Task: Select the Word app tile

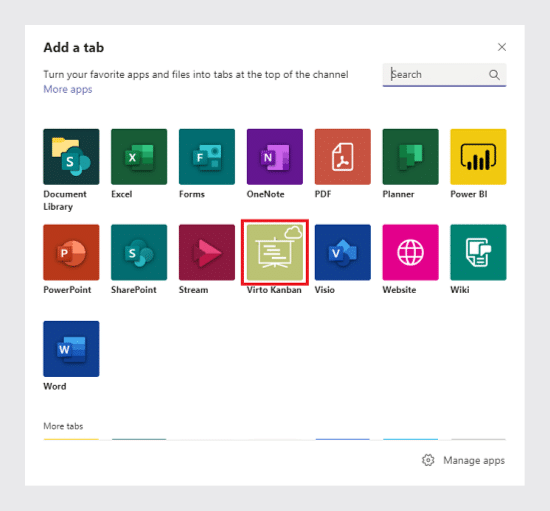Action: [71, 349]
